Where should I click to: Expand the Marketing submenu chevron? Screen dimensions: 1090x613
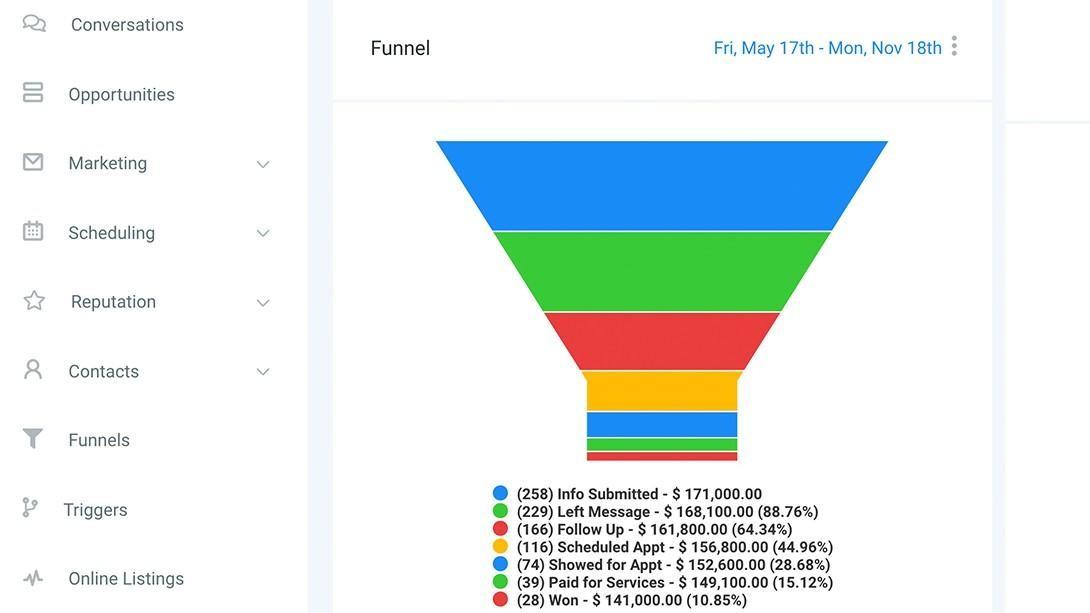pos(263,164)
